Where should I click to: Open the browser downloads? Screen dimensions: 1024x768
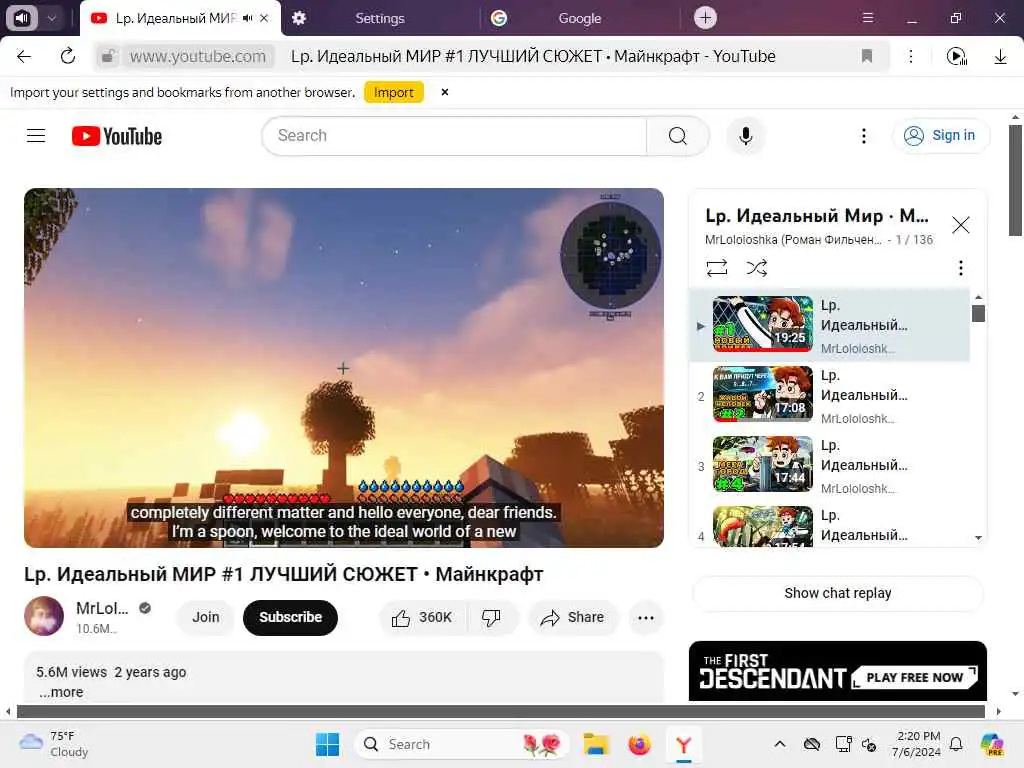(x=1000, y=56)
